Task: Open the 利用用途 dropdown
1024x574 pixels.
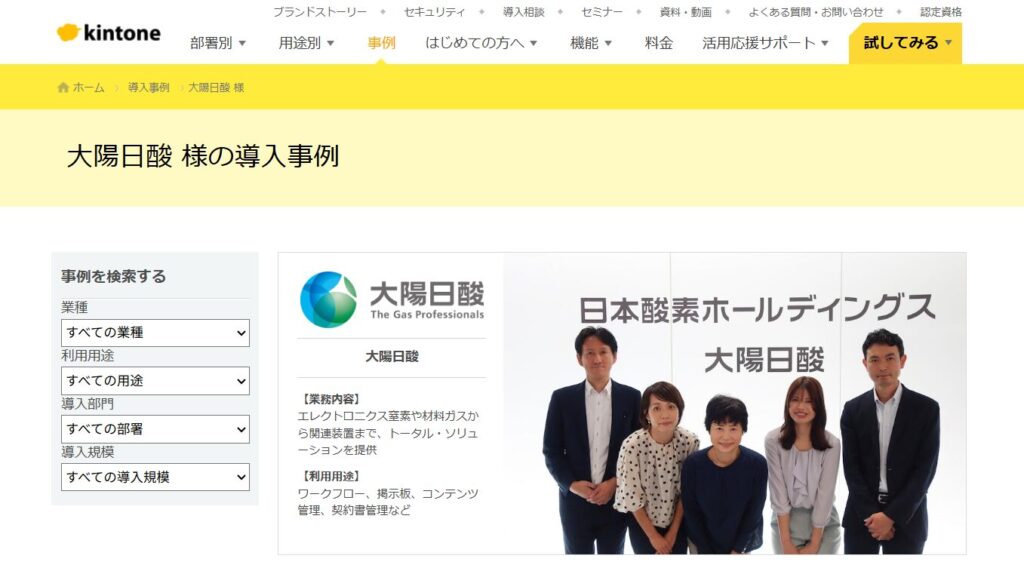Action: click(155, 381)
